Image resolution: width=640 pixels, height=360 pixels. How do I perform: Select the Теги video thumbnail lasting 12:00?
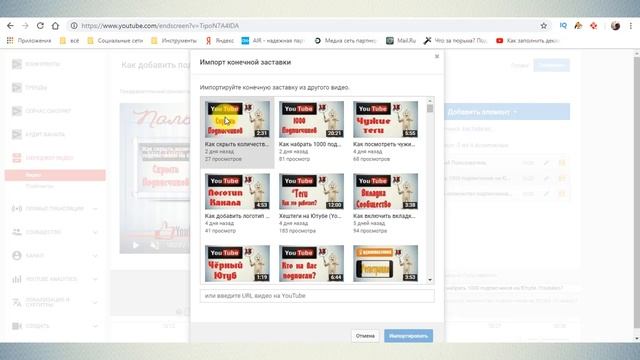pos(311,191)
